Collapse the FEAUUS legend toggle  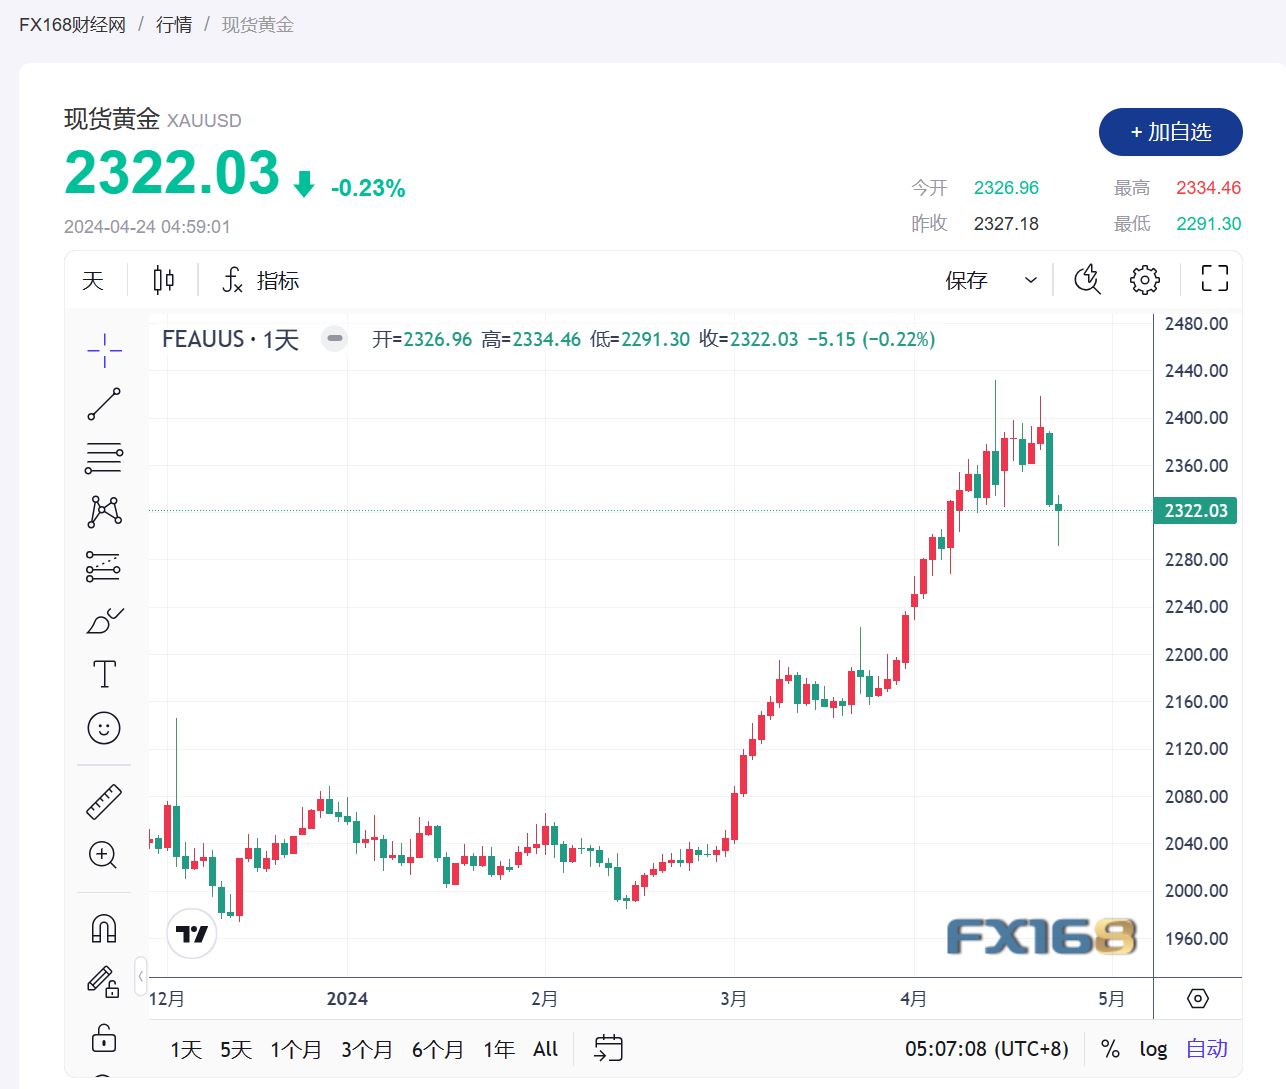(335, 339)
